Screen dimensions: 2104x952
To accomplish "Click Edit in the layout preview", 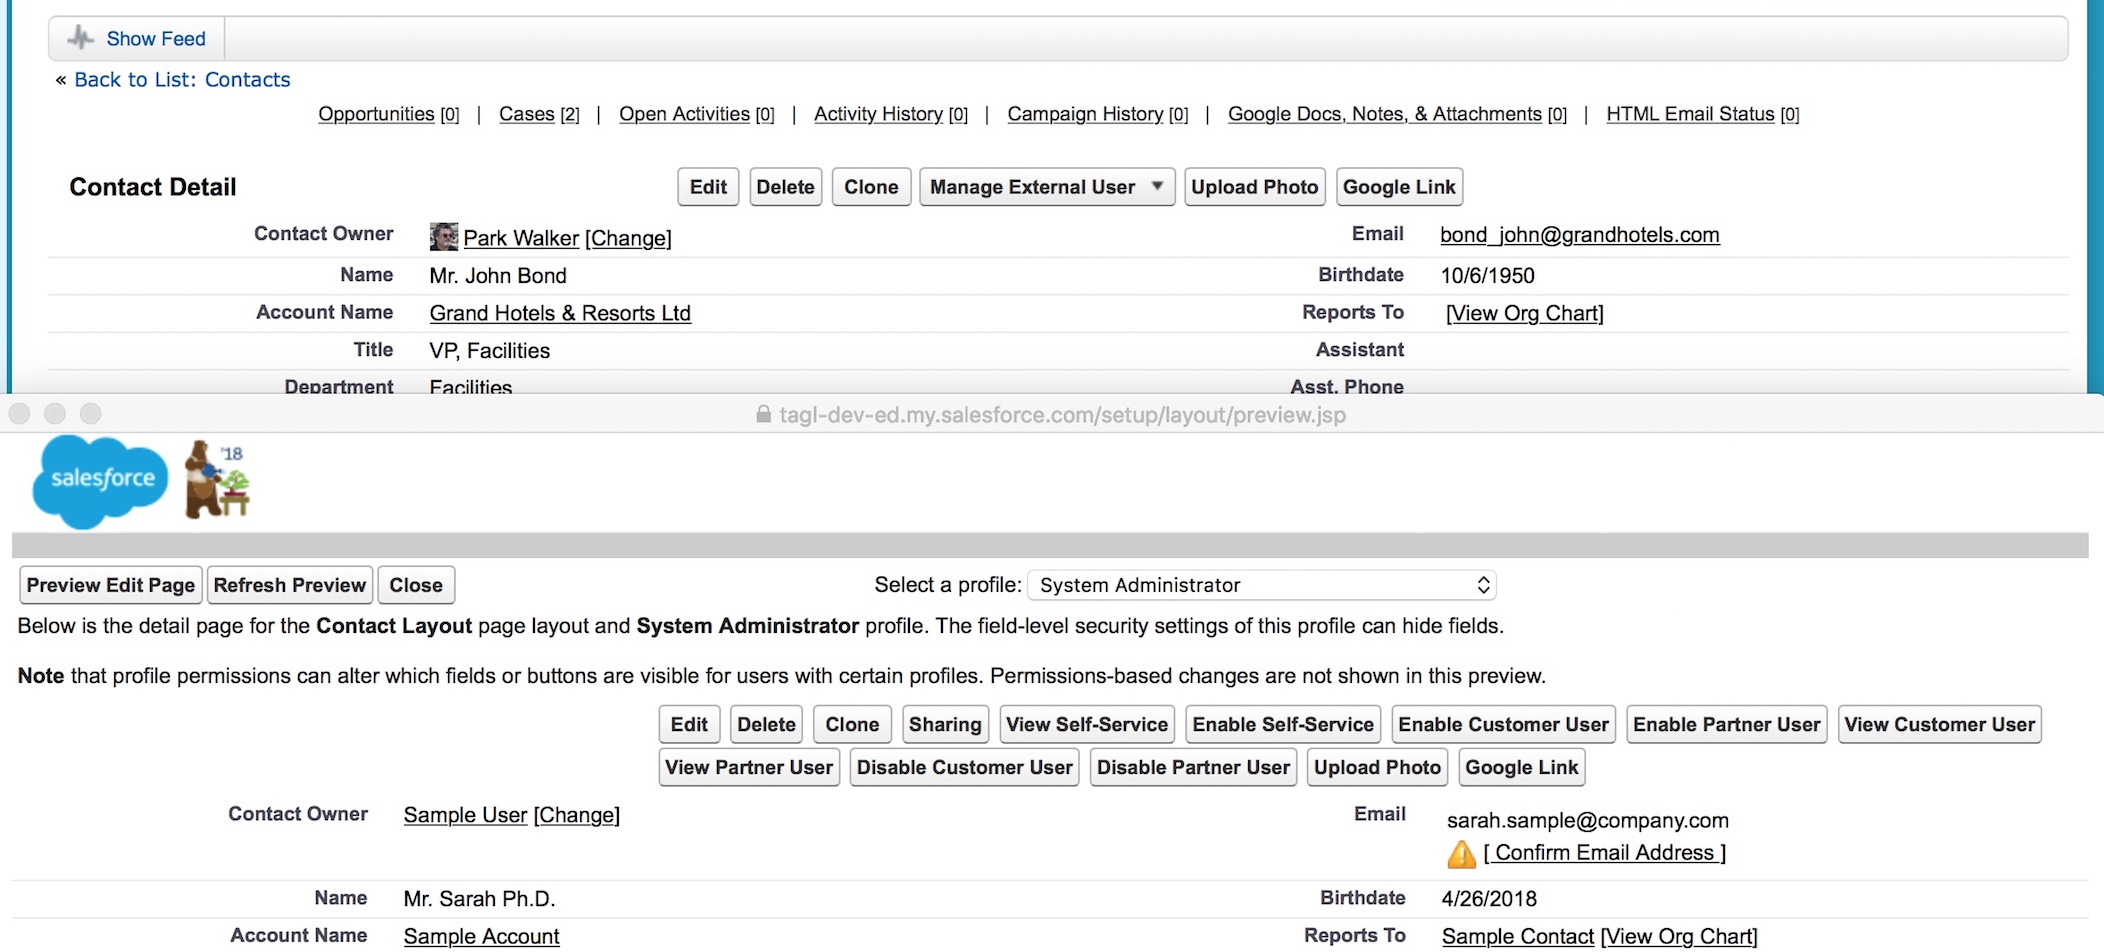I will [689, 724].
